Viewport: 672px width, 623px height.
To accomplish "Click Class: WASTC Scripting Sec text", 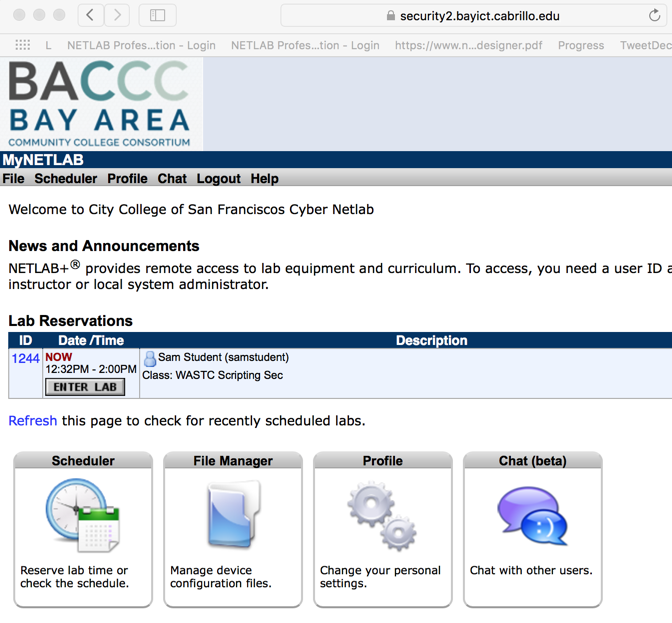I will click(213, 375).
